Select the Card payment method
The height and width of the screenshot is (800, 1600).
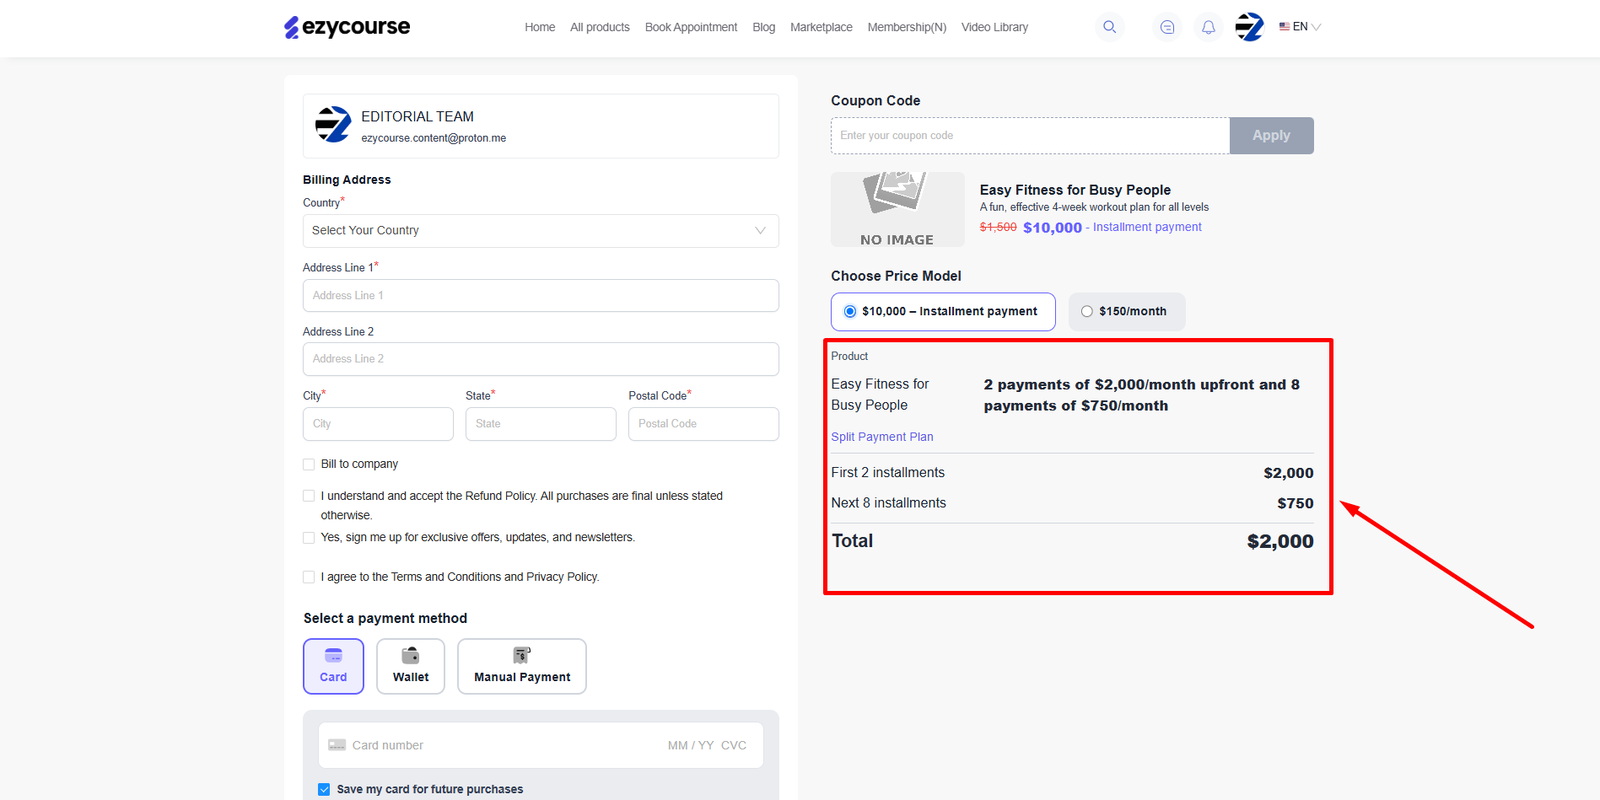333,666
